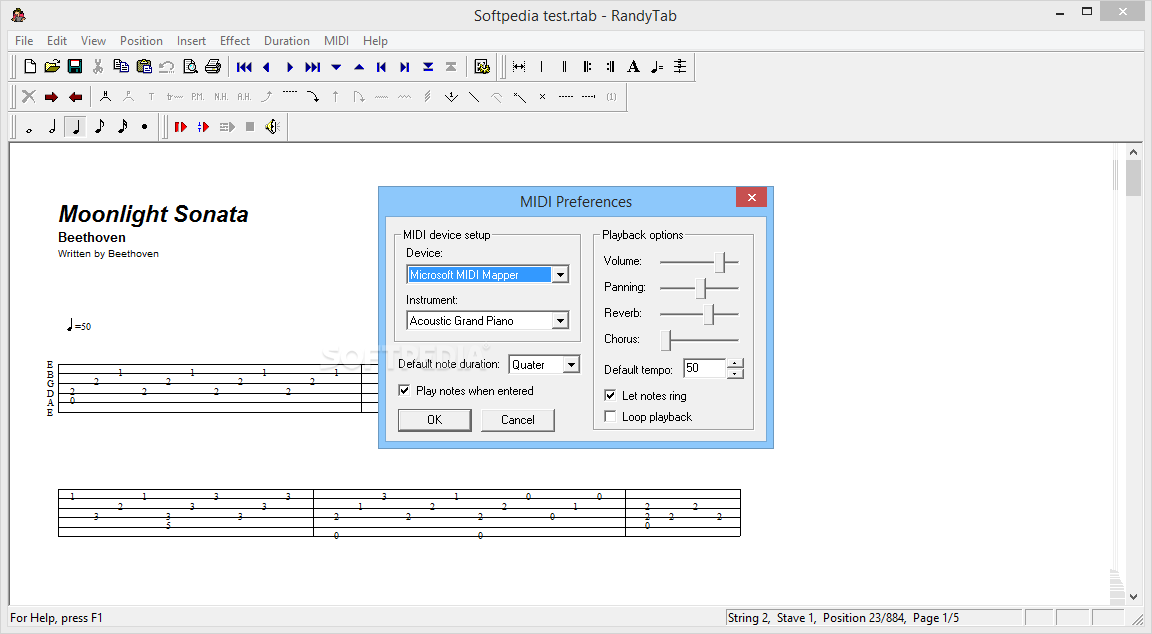Click the Volume slider handle
Viewport: 1152px width, 634px height.
click(x=720, y=262)
